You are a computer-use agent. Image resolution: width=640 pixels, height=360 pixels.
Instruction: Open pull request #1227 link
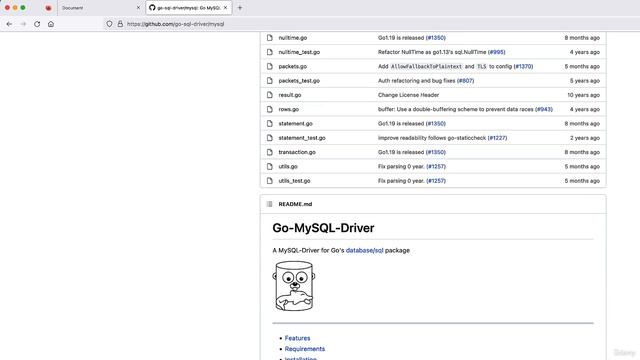(x=497, y=138)
